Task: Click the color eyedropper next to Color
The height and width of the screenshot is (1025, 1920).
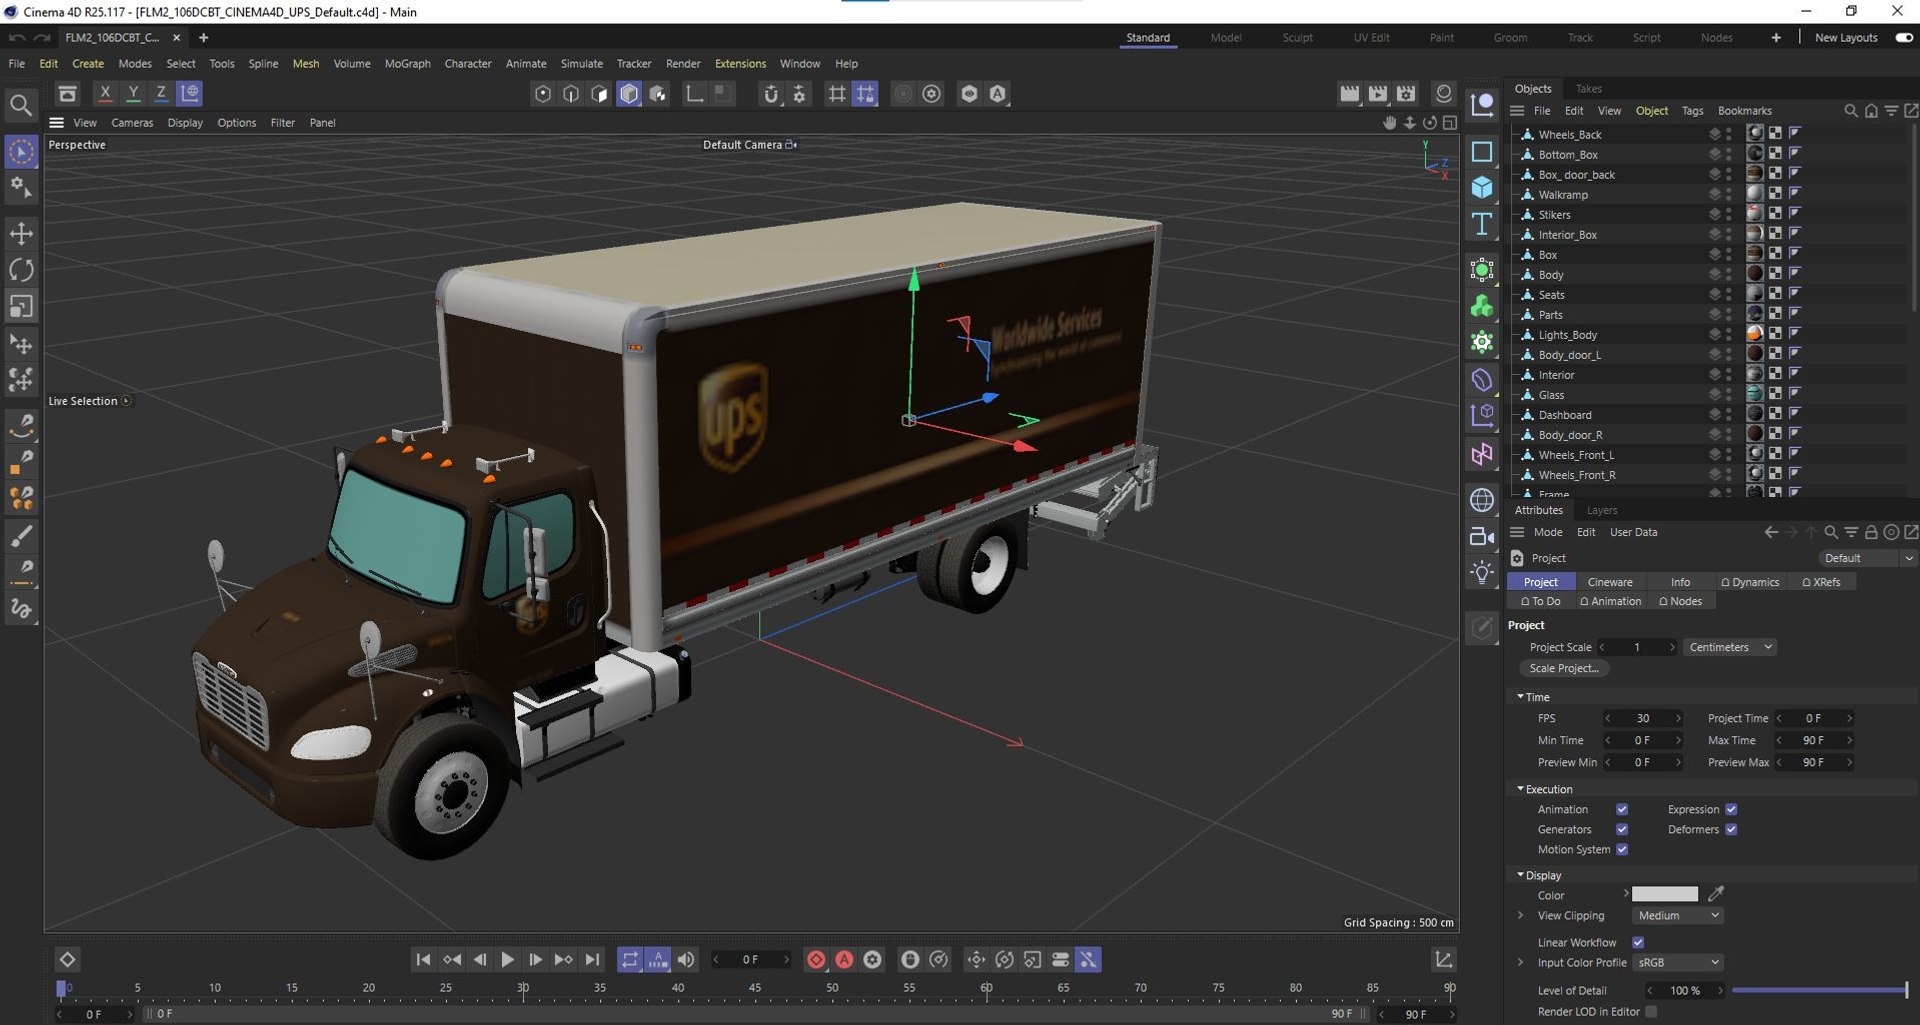Action: tap(1716, 894)
